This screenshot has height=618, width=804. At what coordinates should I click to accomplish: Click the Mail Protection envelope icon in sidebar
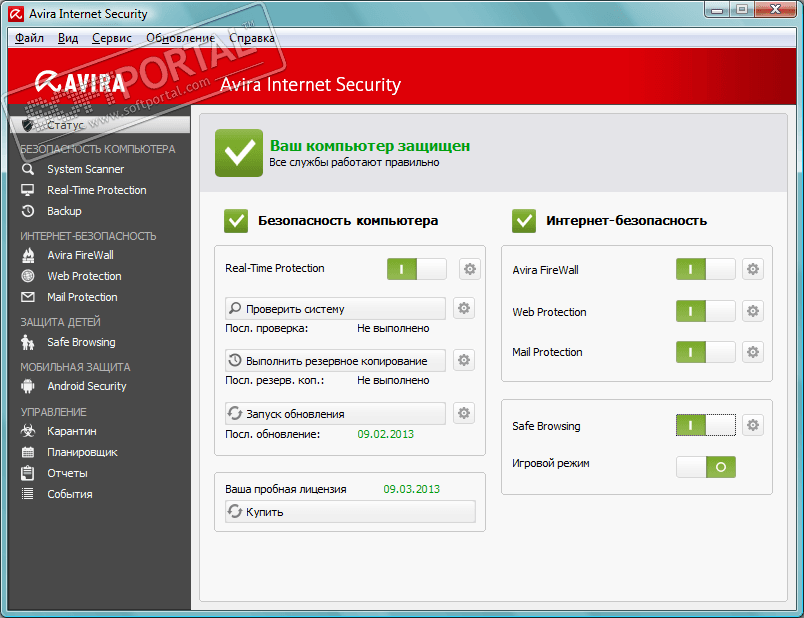point(28,297)
